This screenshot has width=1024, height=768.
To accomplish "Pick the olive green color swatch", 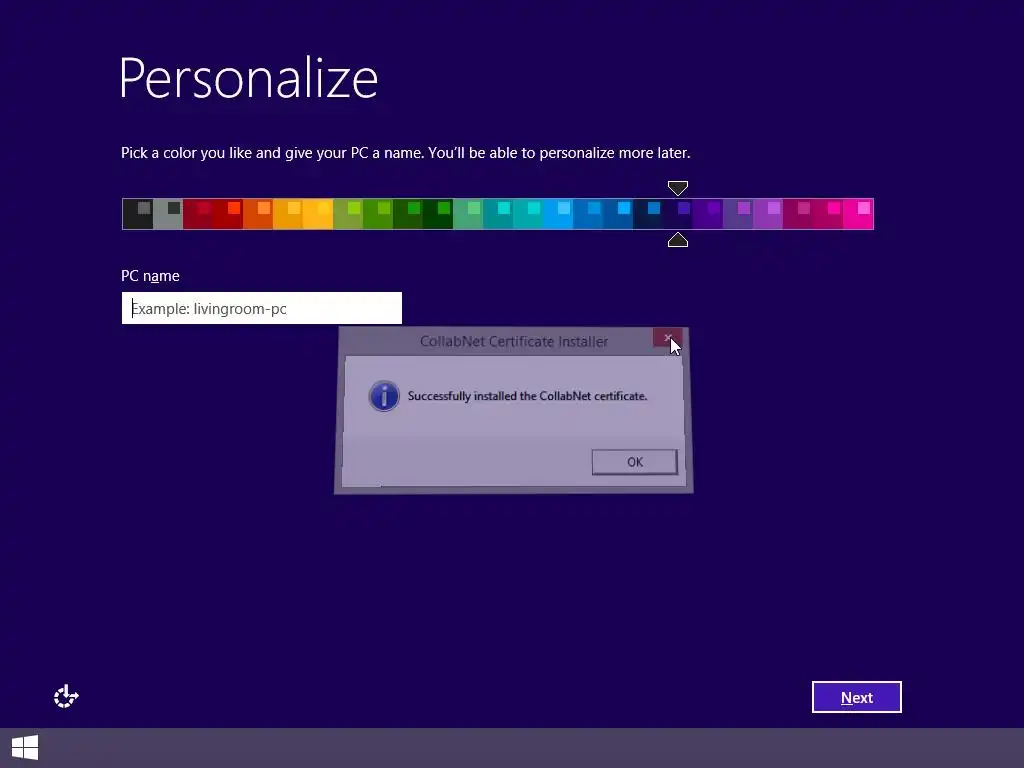I will pos(348,214).
